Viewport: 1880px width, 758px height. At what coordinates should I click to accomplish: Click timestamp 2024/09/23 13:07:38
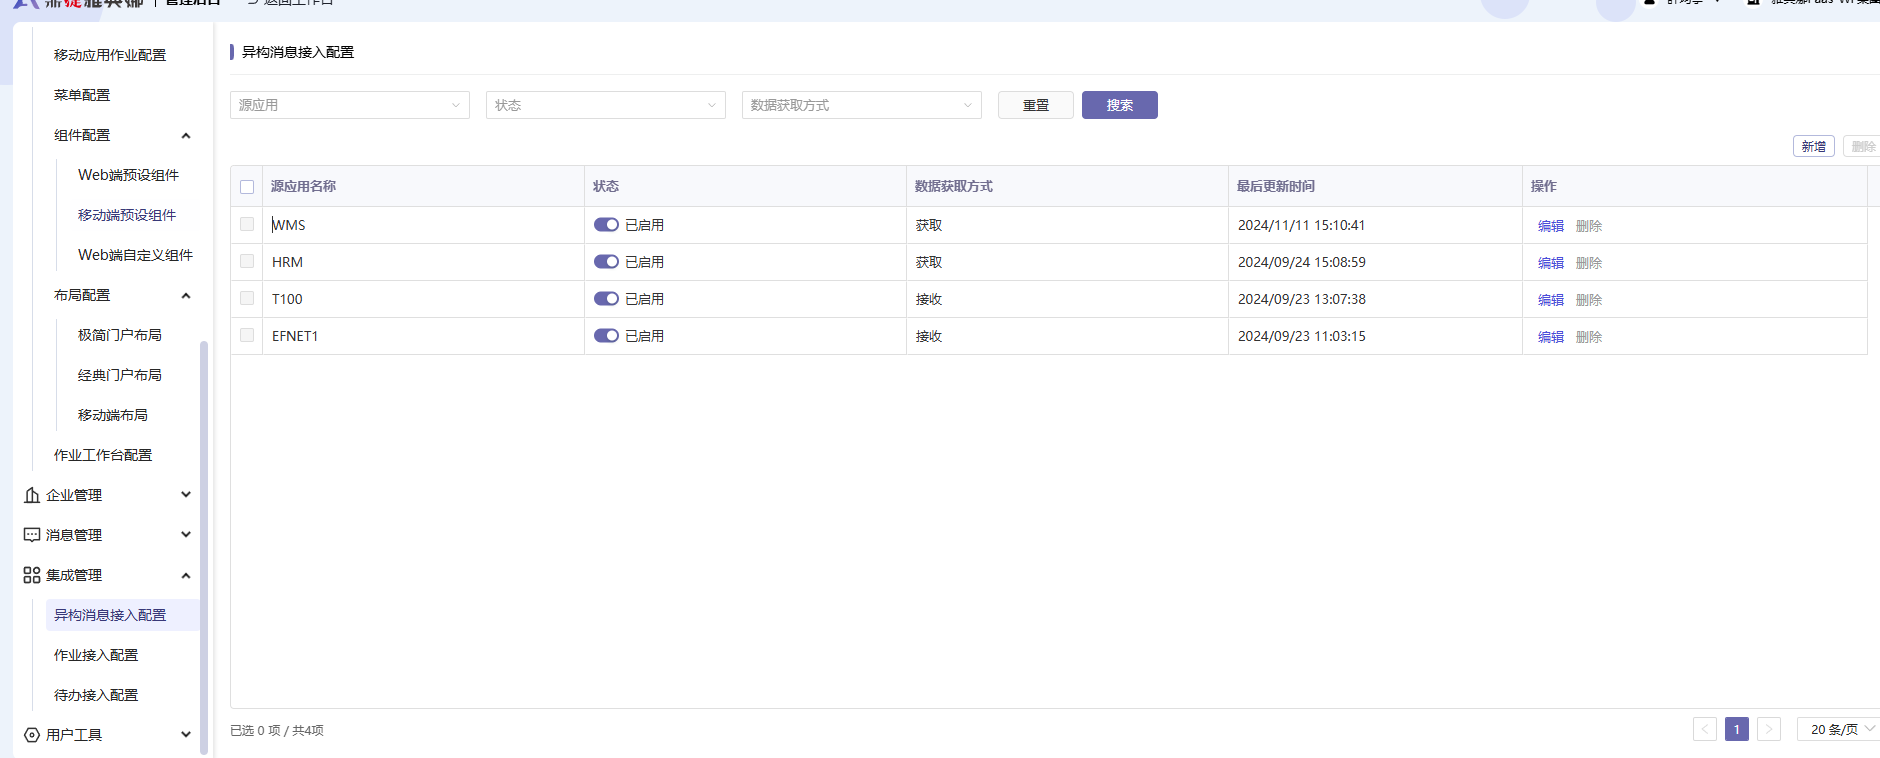click(1301, 299)
